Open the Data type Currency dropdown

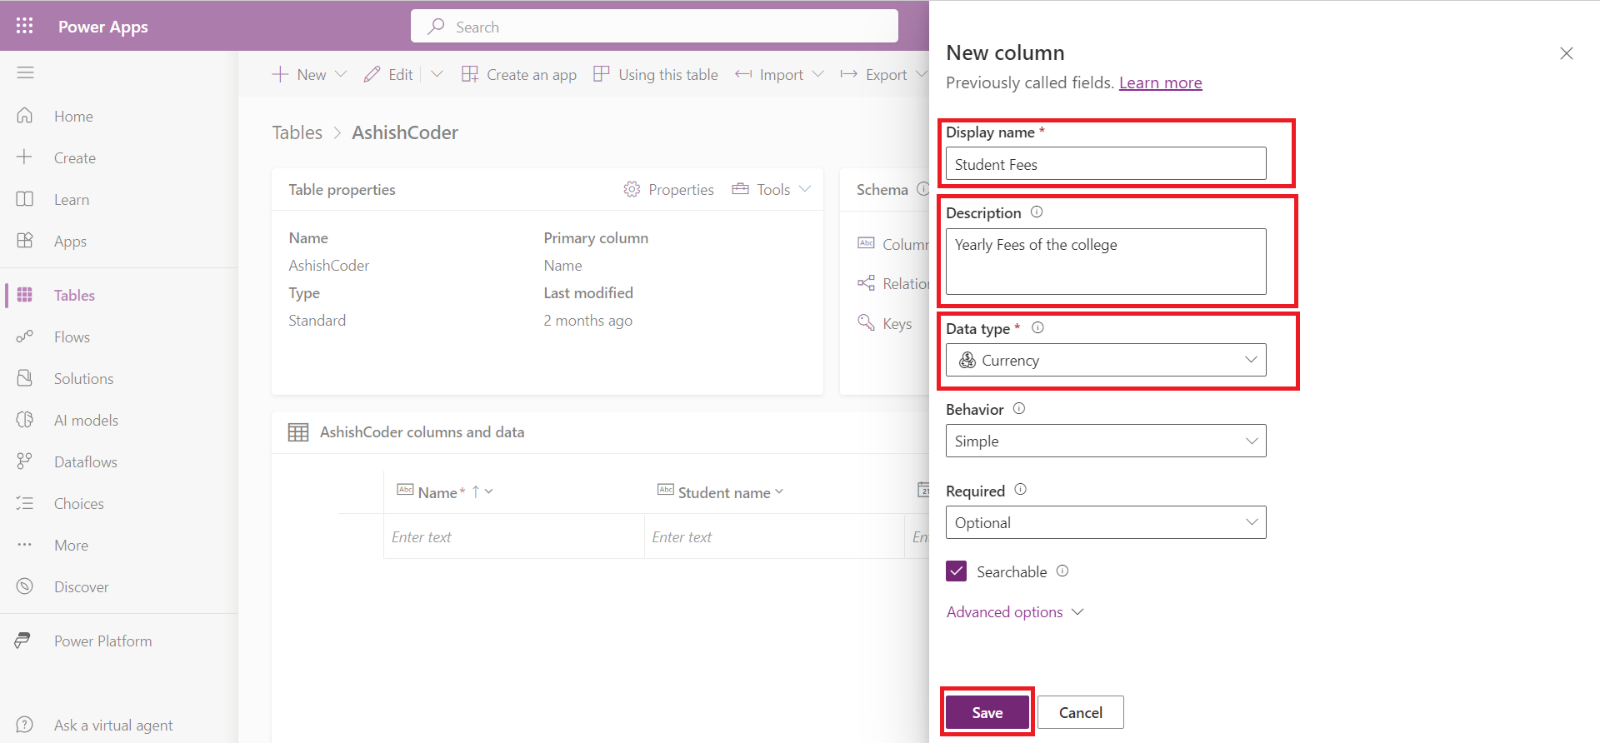1105,360
